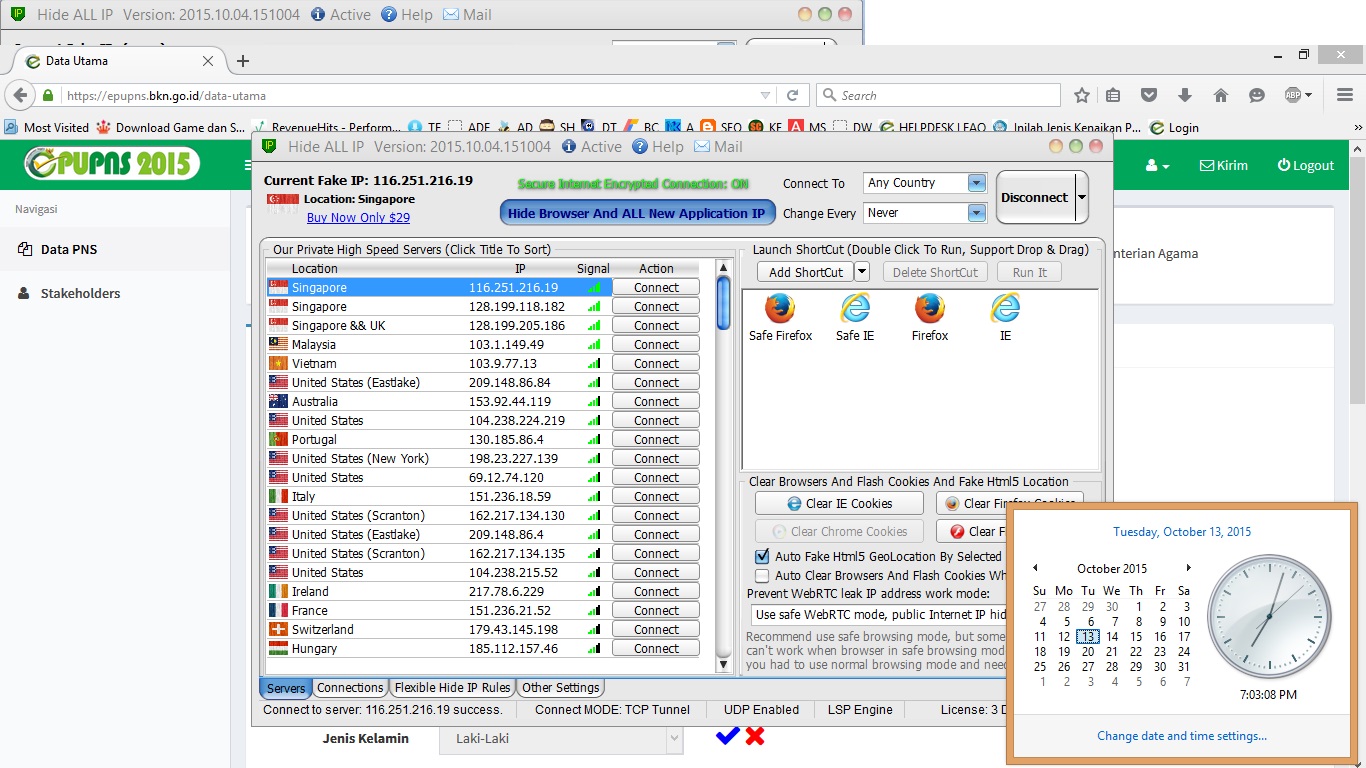Click the server list scrollbar thumb
1366x768 pixels.
click(724, 303)
